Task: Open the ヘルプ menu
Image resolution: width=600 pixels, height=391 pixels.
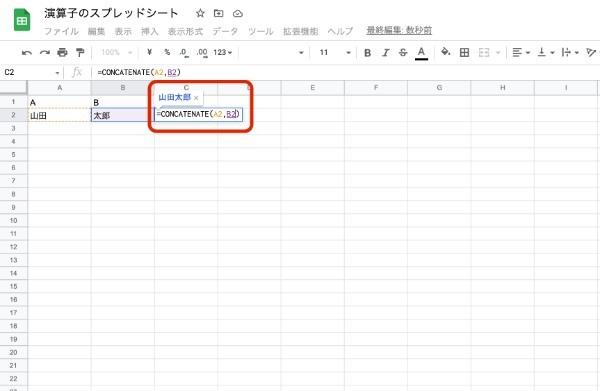Action: 340,31
